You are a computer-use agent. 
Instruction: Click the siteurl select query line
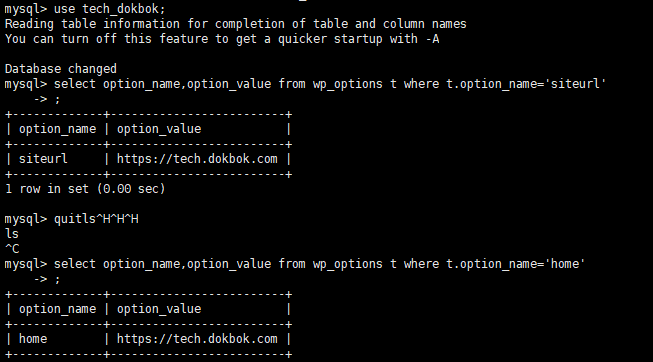305,84
